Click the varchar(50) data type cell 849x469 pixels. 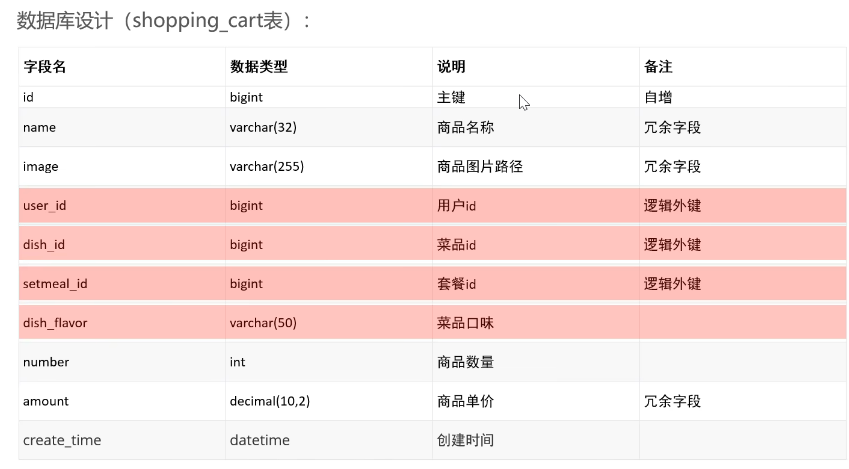tap(263, 323)
